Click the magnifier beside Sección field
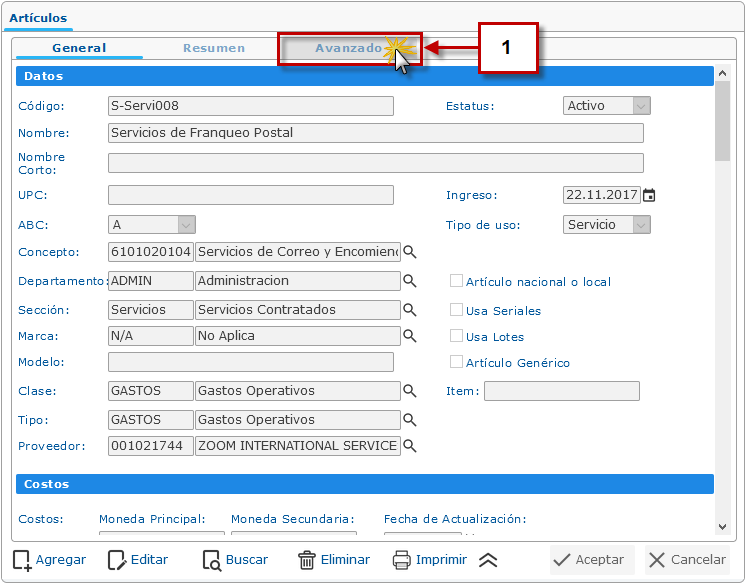The image size is (746, 584). point(409,310)
